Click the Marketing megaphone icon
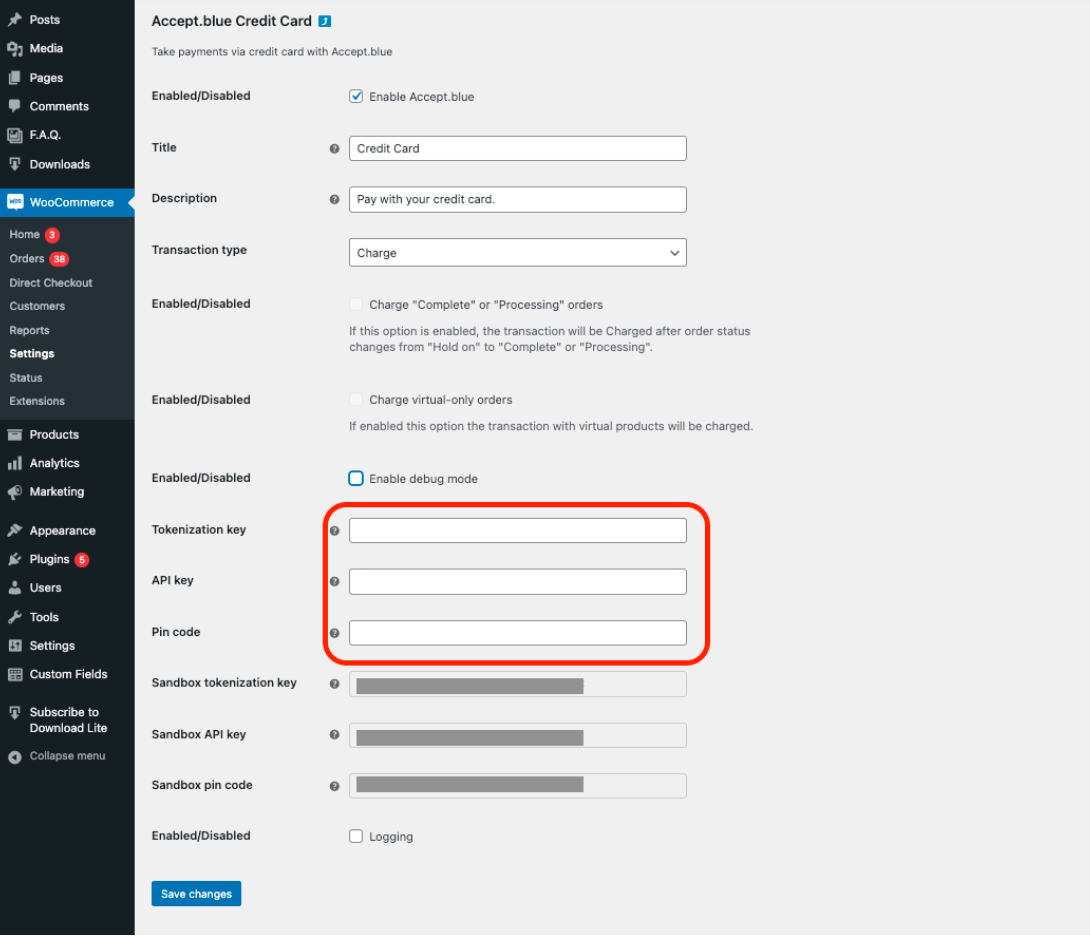The width and height of the screenshot is (1090, 936). pos(15,492)
